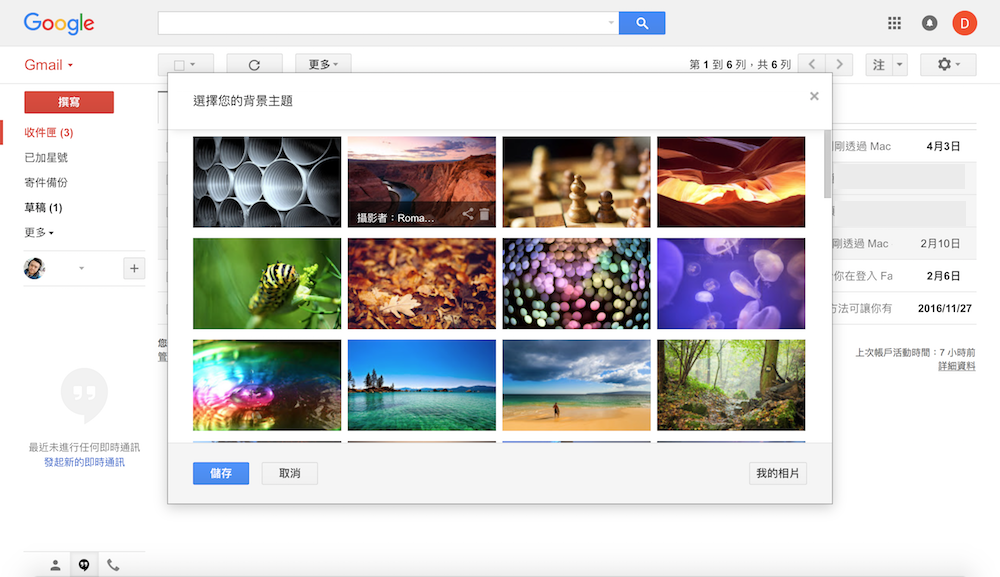
Task: Select the turquoise lake theme
Action: 422,385
